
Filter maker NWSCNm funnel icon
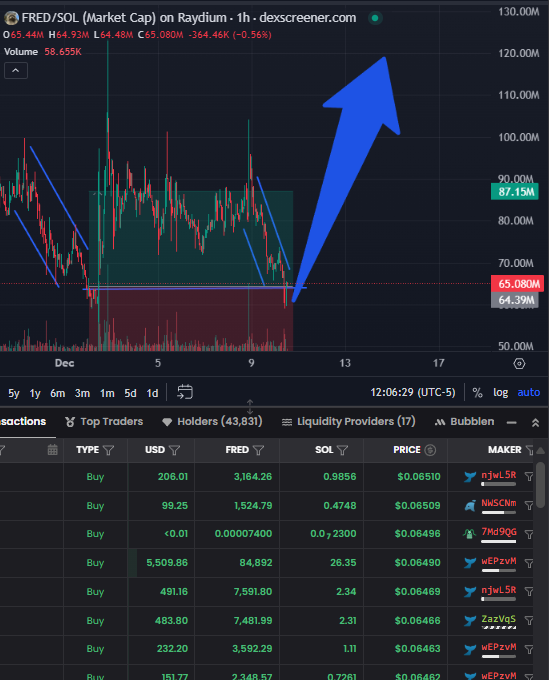click(x=529, y=505)
